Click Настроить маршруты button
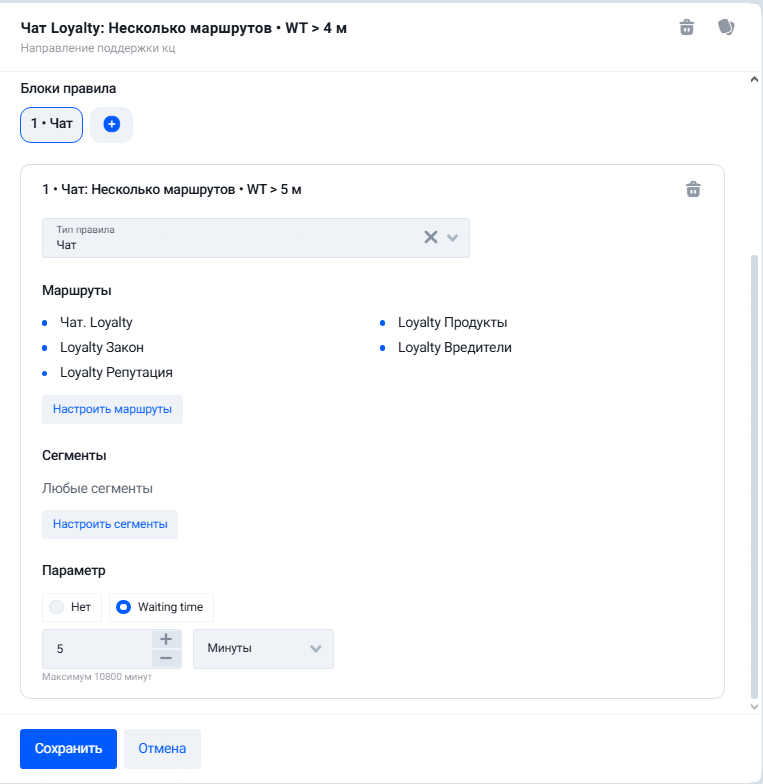763x784 pixels. coord(112,409)
